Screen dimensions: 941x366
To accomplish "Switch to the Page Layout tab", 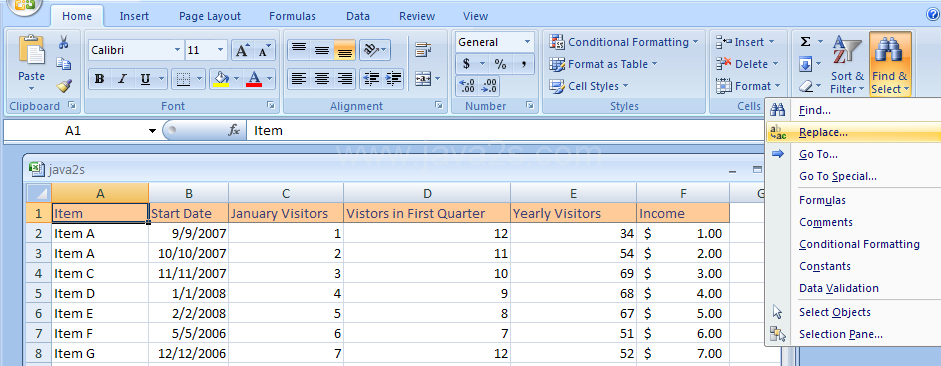I will point(209,16).
